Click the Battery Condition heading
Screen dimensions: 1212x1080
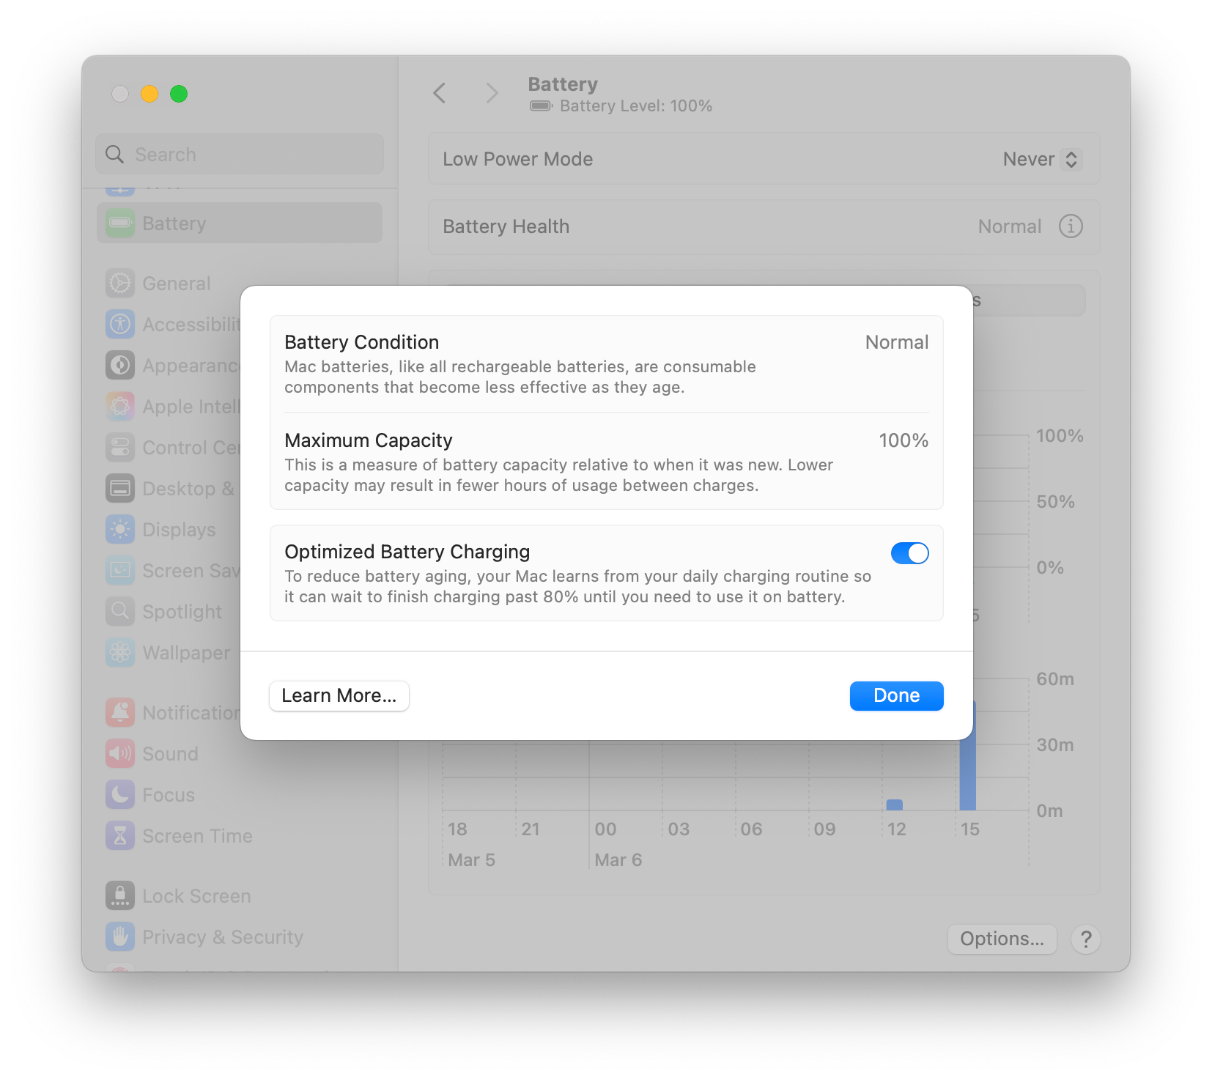(361, 342)
